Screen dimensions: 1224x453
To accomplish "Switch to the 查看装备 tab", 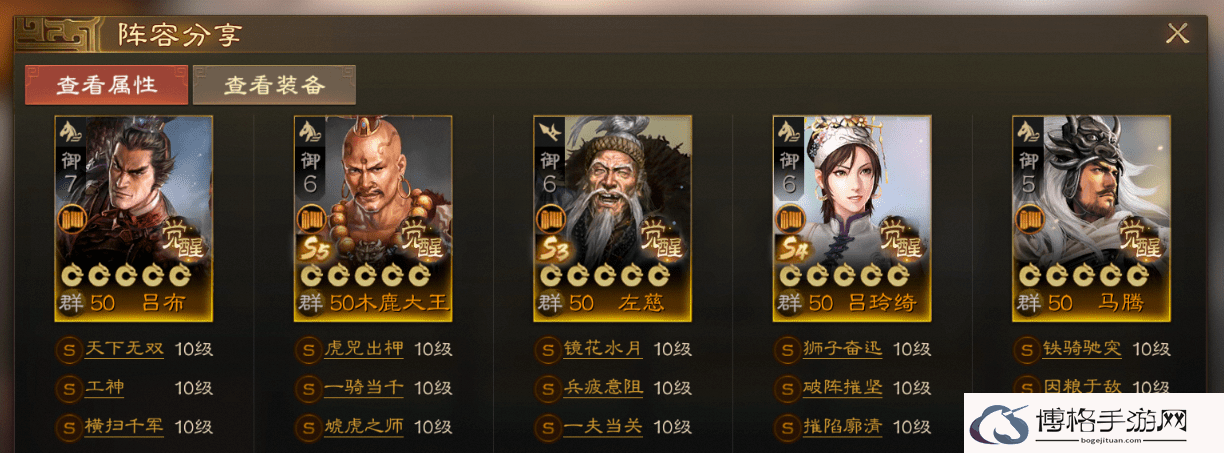I will [274, 85].
